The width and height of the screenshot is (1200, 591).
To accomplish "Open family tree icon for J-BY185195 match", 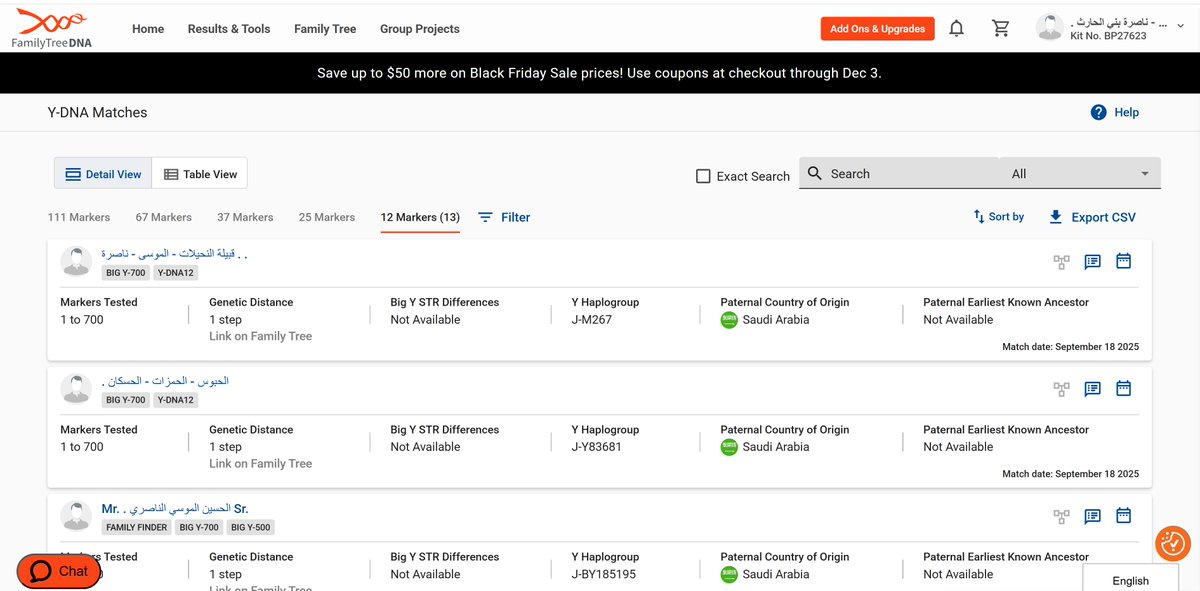I will click(1061, 516).
